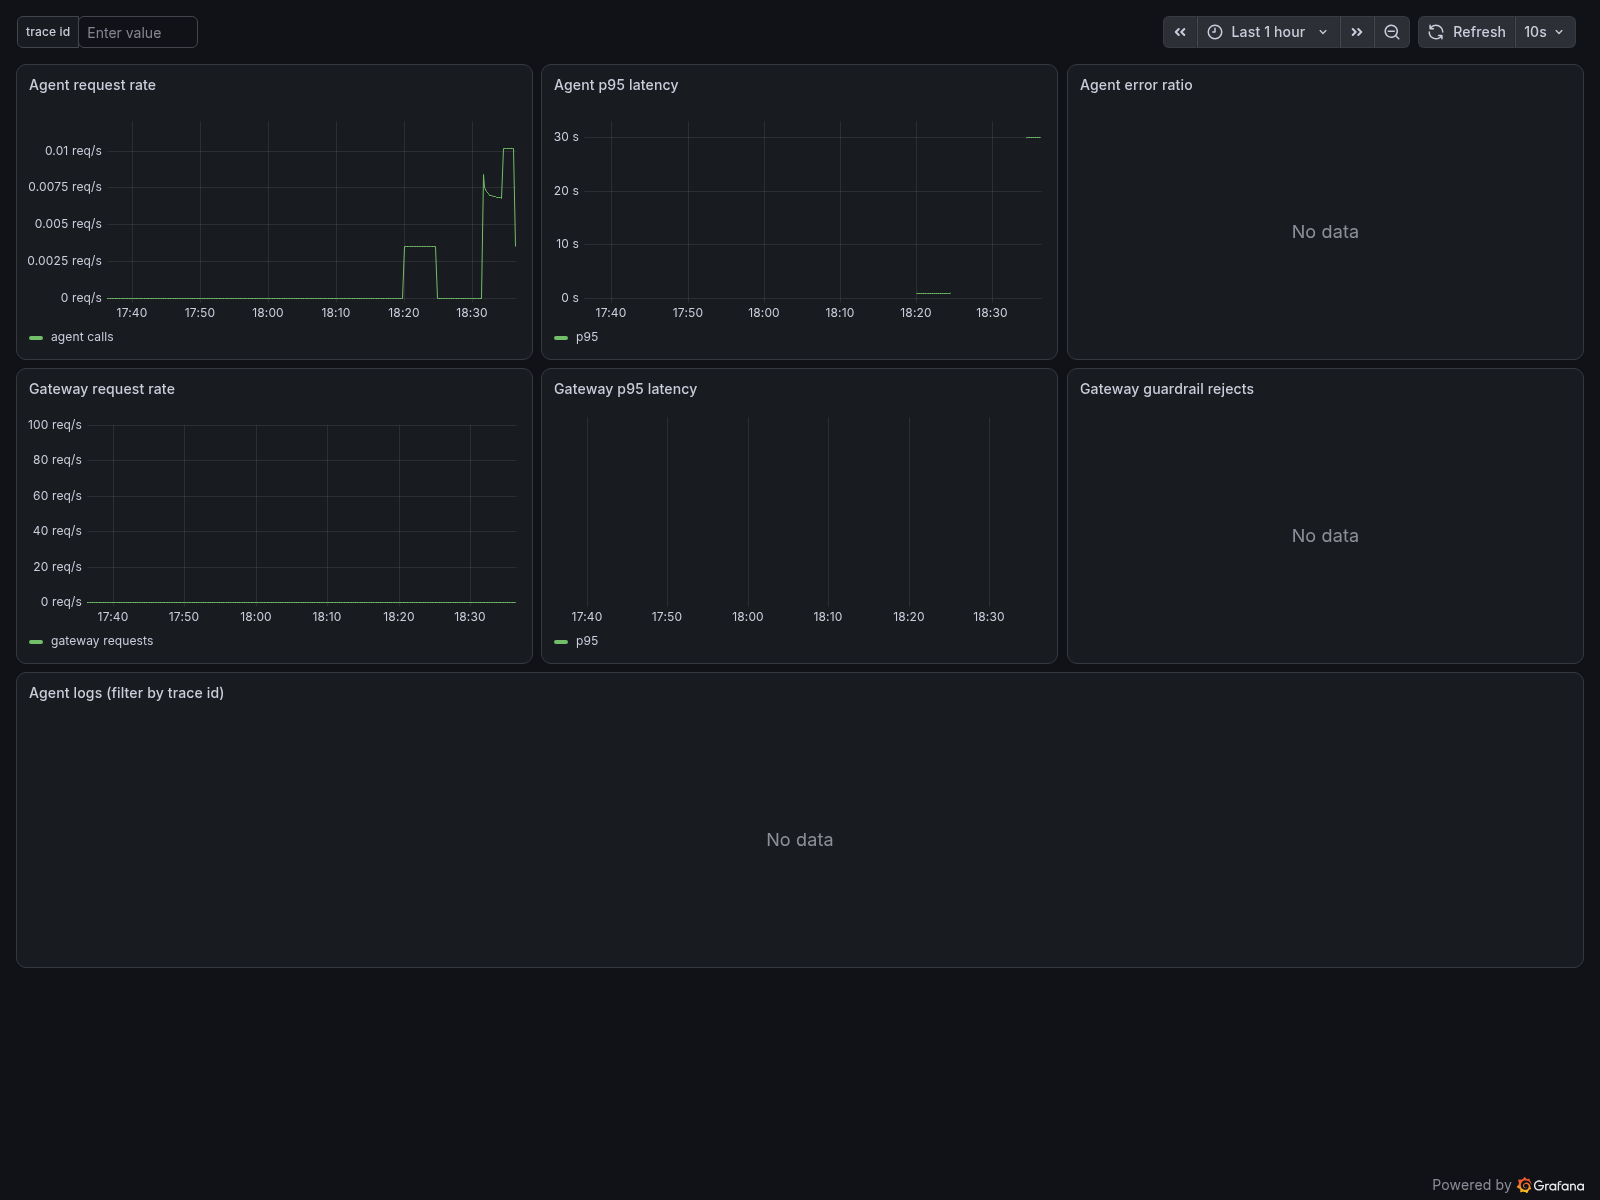Zoom out time range with magnifier icon
The width and height of the screenshot is (1600, 1200).
coord(1392,32)
